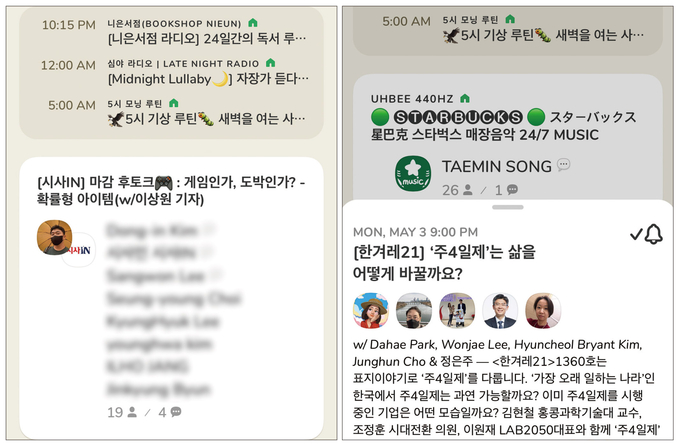View masked host avatar in 시사IN room
680x444 pixels.
pos(54,237)
